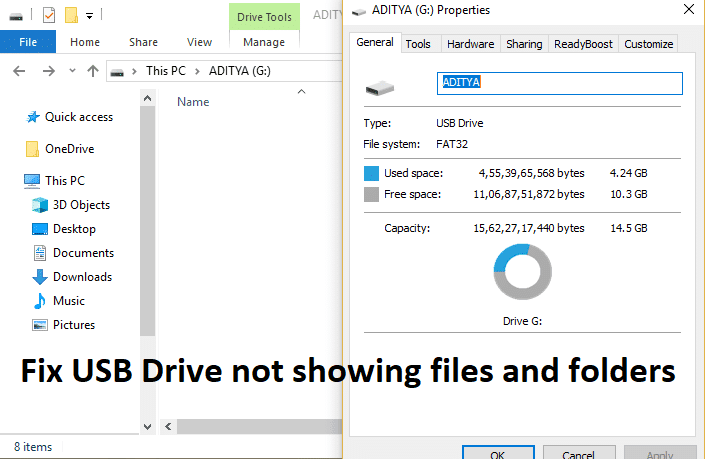Click the Name column header
Viewport: 705px width, 459px height.
pyautogui.click(x=193, y=102)
